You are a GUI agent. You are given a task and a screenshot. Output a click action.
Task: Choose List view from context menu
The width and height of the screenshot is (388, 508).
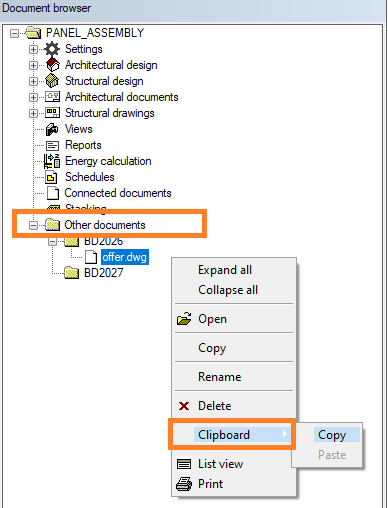coord(220,464)
